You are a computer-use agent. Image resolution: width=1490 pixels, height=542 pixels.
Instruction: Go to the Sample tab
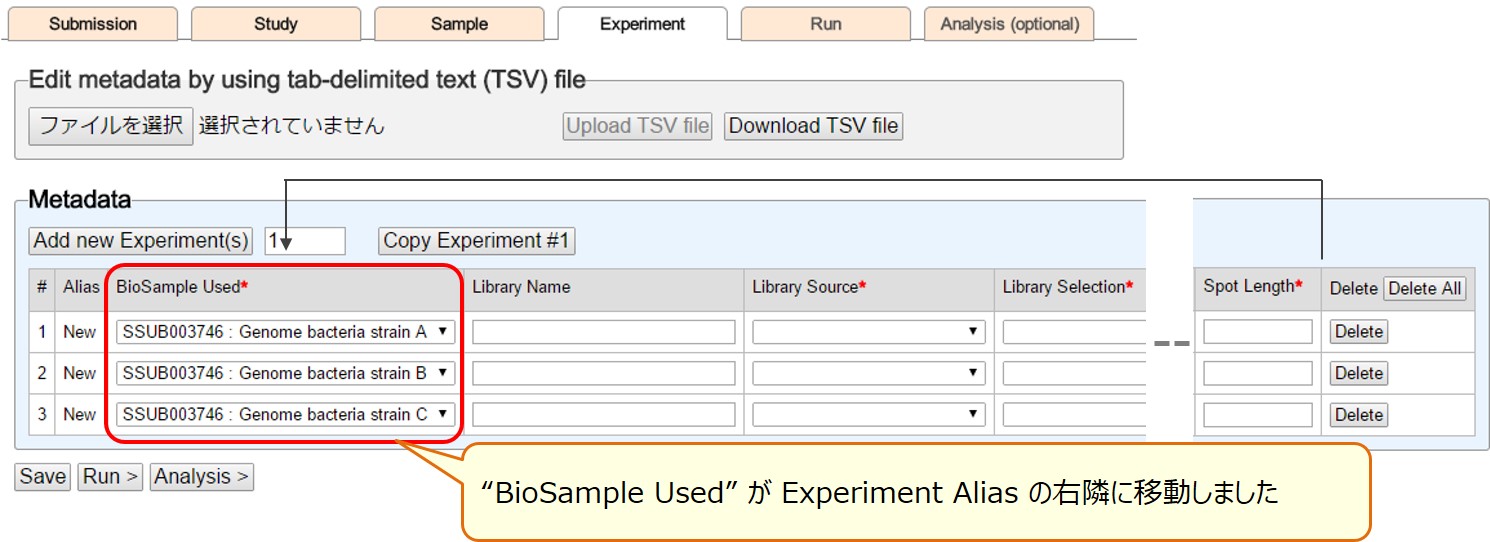pos(460,24)
